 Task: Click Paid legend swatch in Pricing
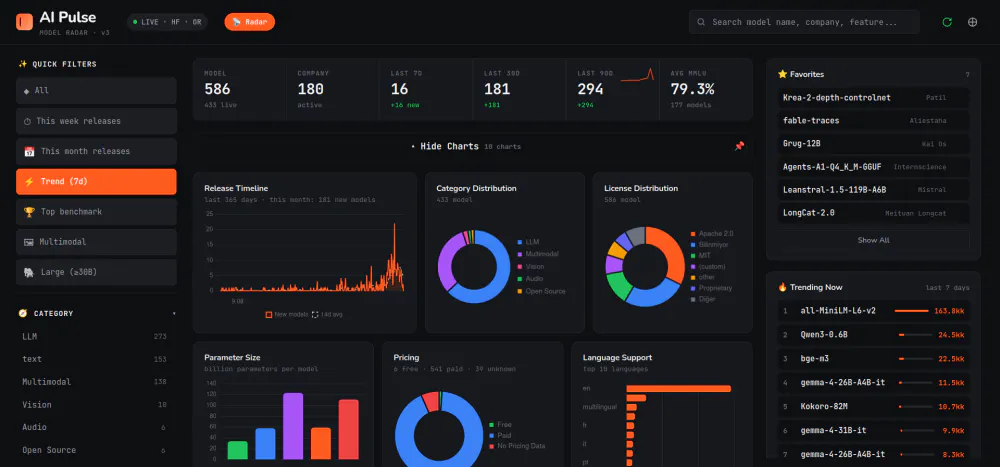point(491,436)
